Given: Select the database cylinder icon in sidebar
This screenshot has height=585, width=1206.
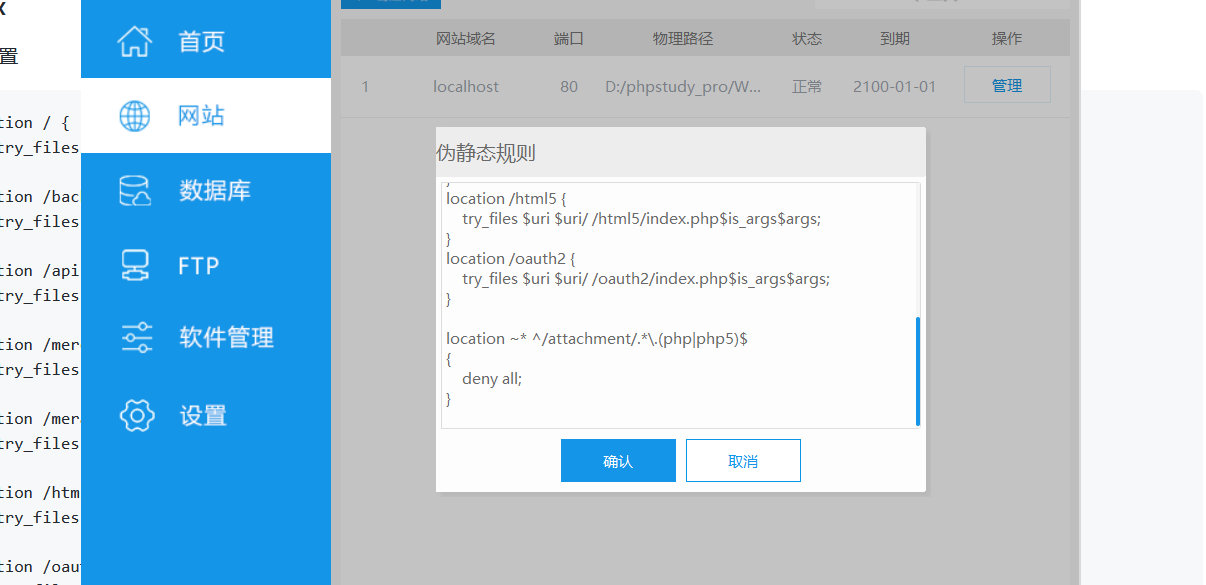Looking at the screenshot, I should [x=136, y=190].
